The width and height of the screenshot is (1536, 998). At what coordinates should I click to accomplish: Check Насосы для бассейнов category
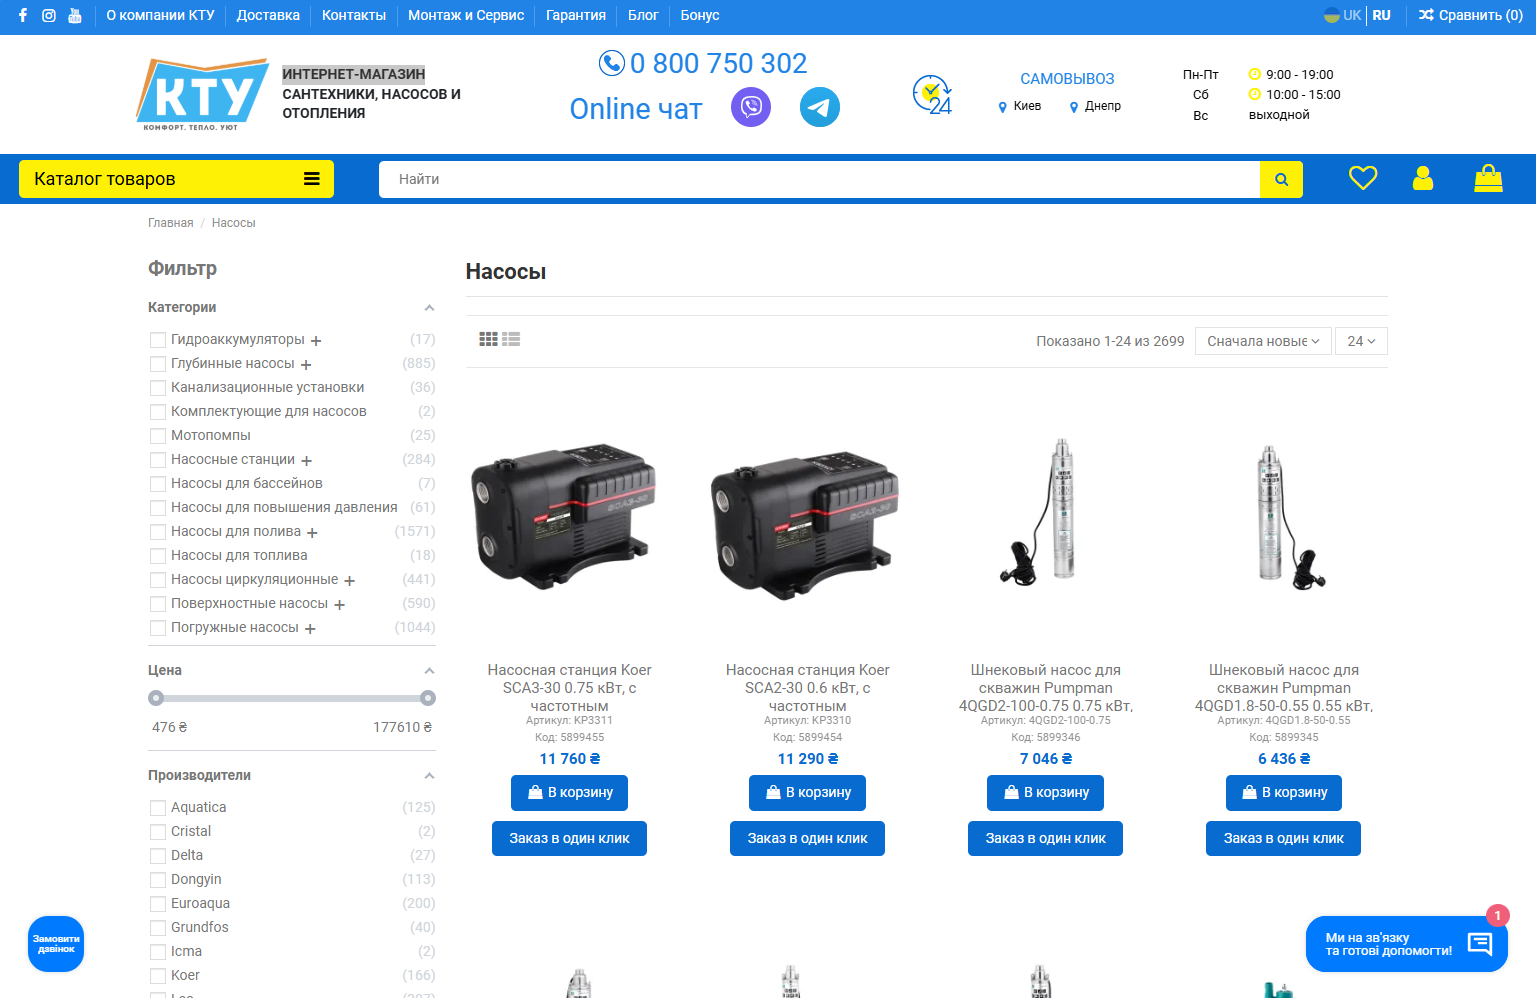[157, 484]
